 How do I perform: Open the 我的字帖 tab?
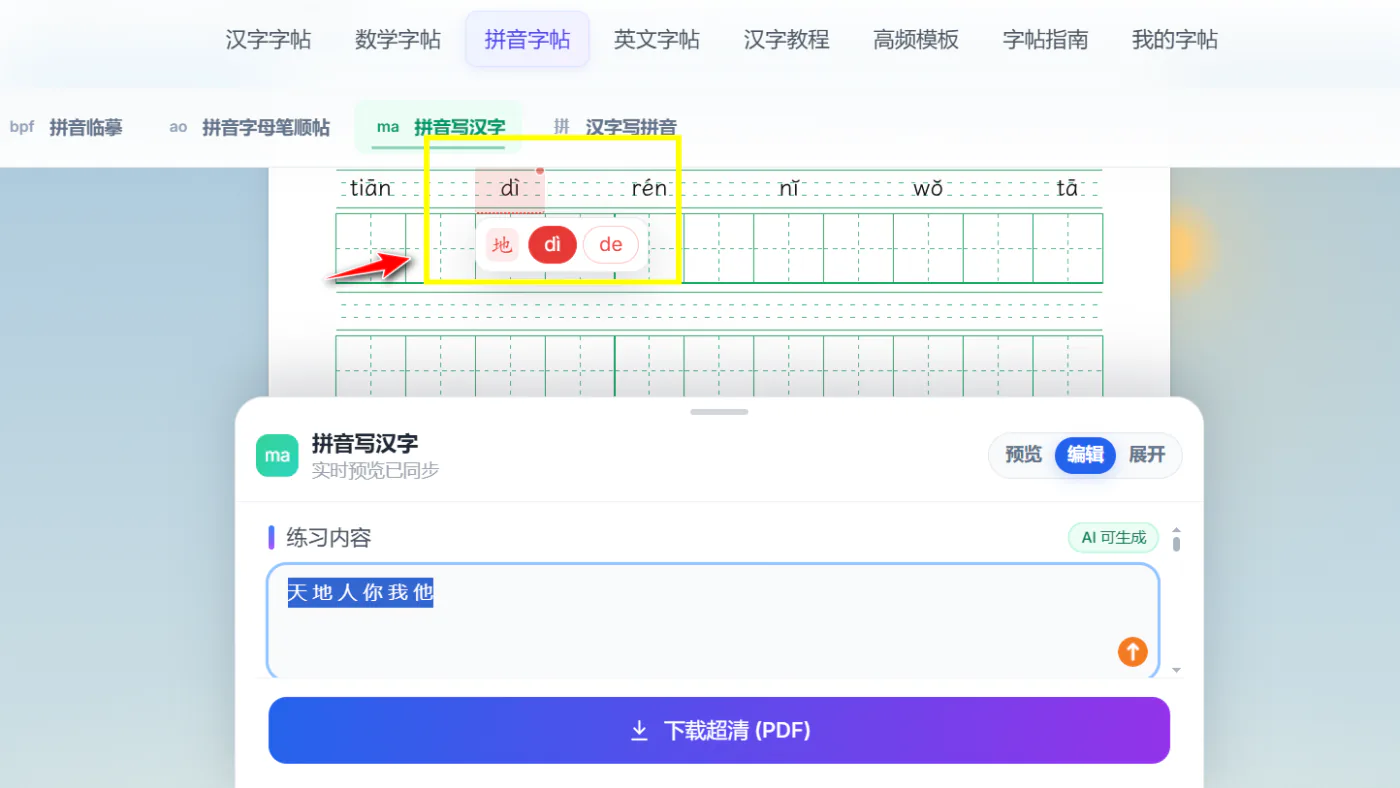[x=1175, y=40]
